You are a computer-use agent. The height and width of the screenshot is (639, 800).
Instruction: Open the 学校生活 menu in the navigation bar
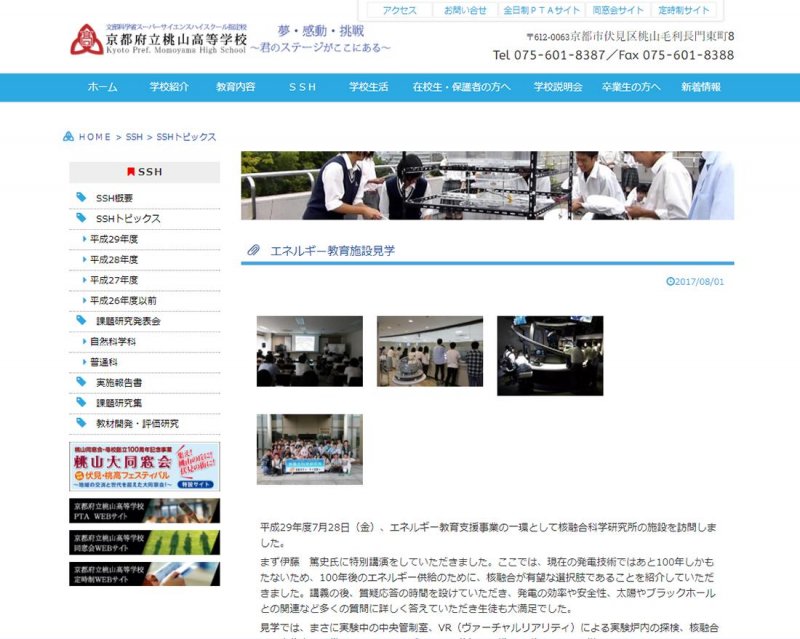coord(368,87)
